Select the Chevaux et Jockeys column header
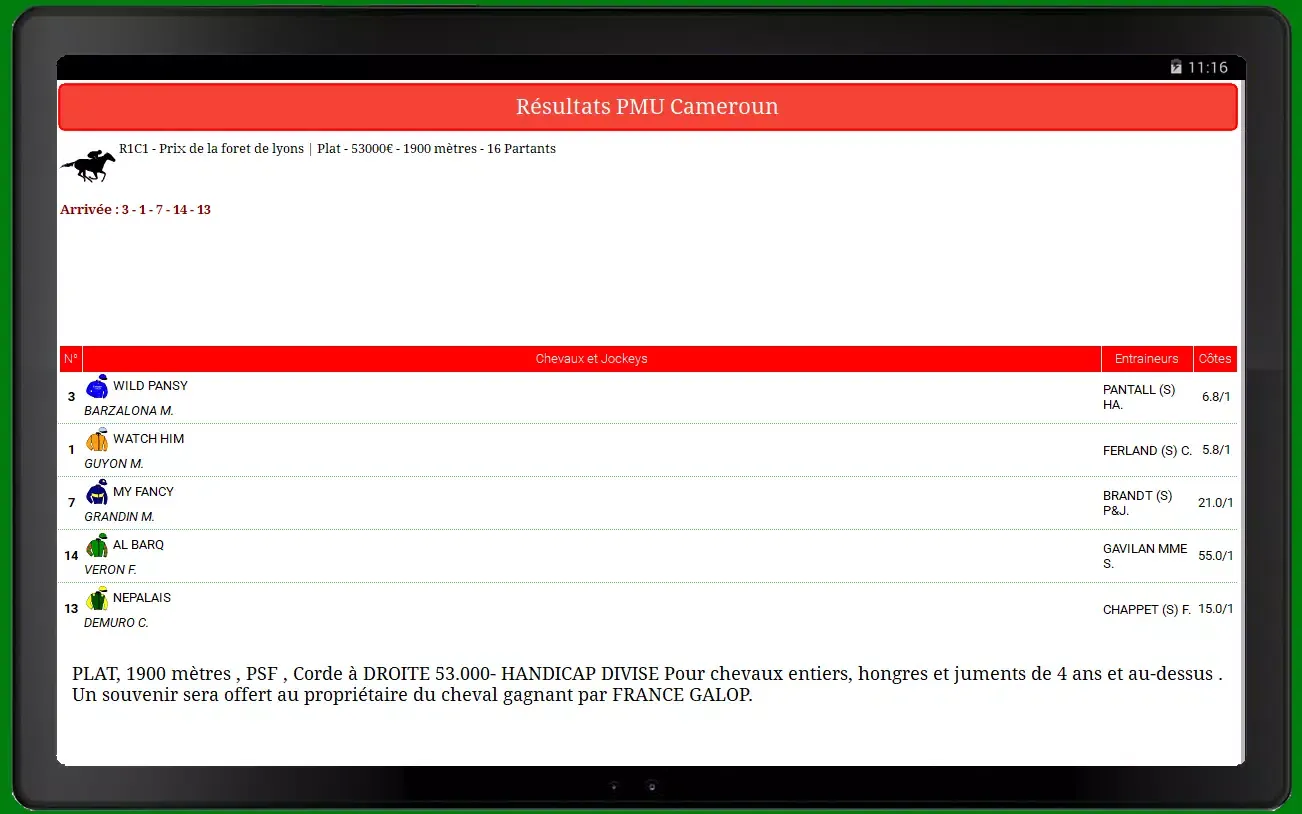This screenshot has height=814, width=1302. pyautogui.click(x=591, y=359)
